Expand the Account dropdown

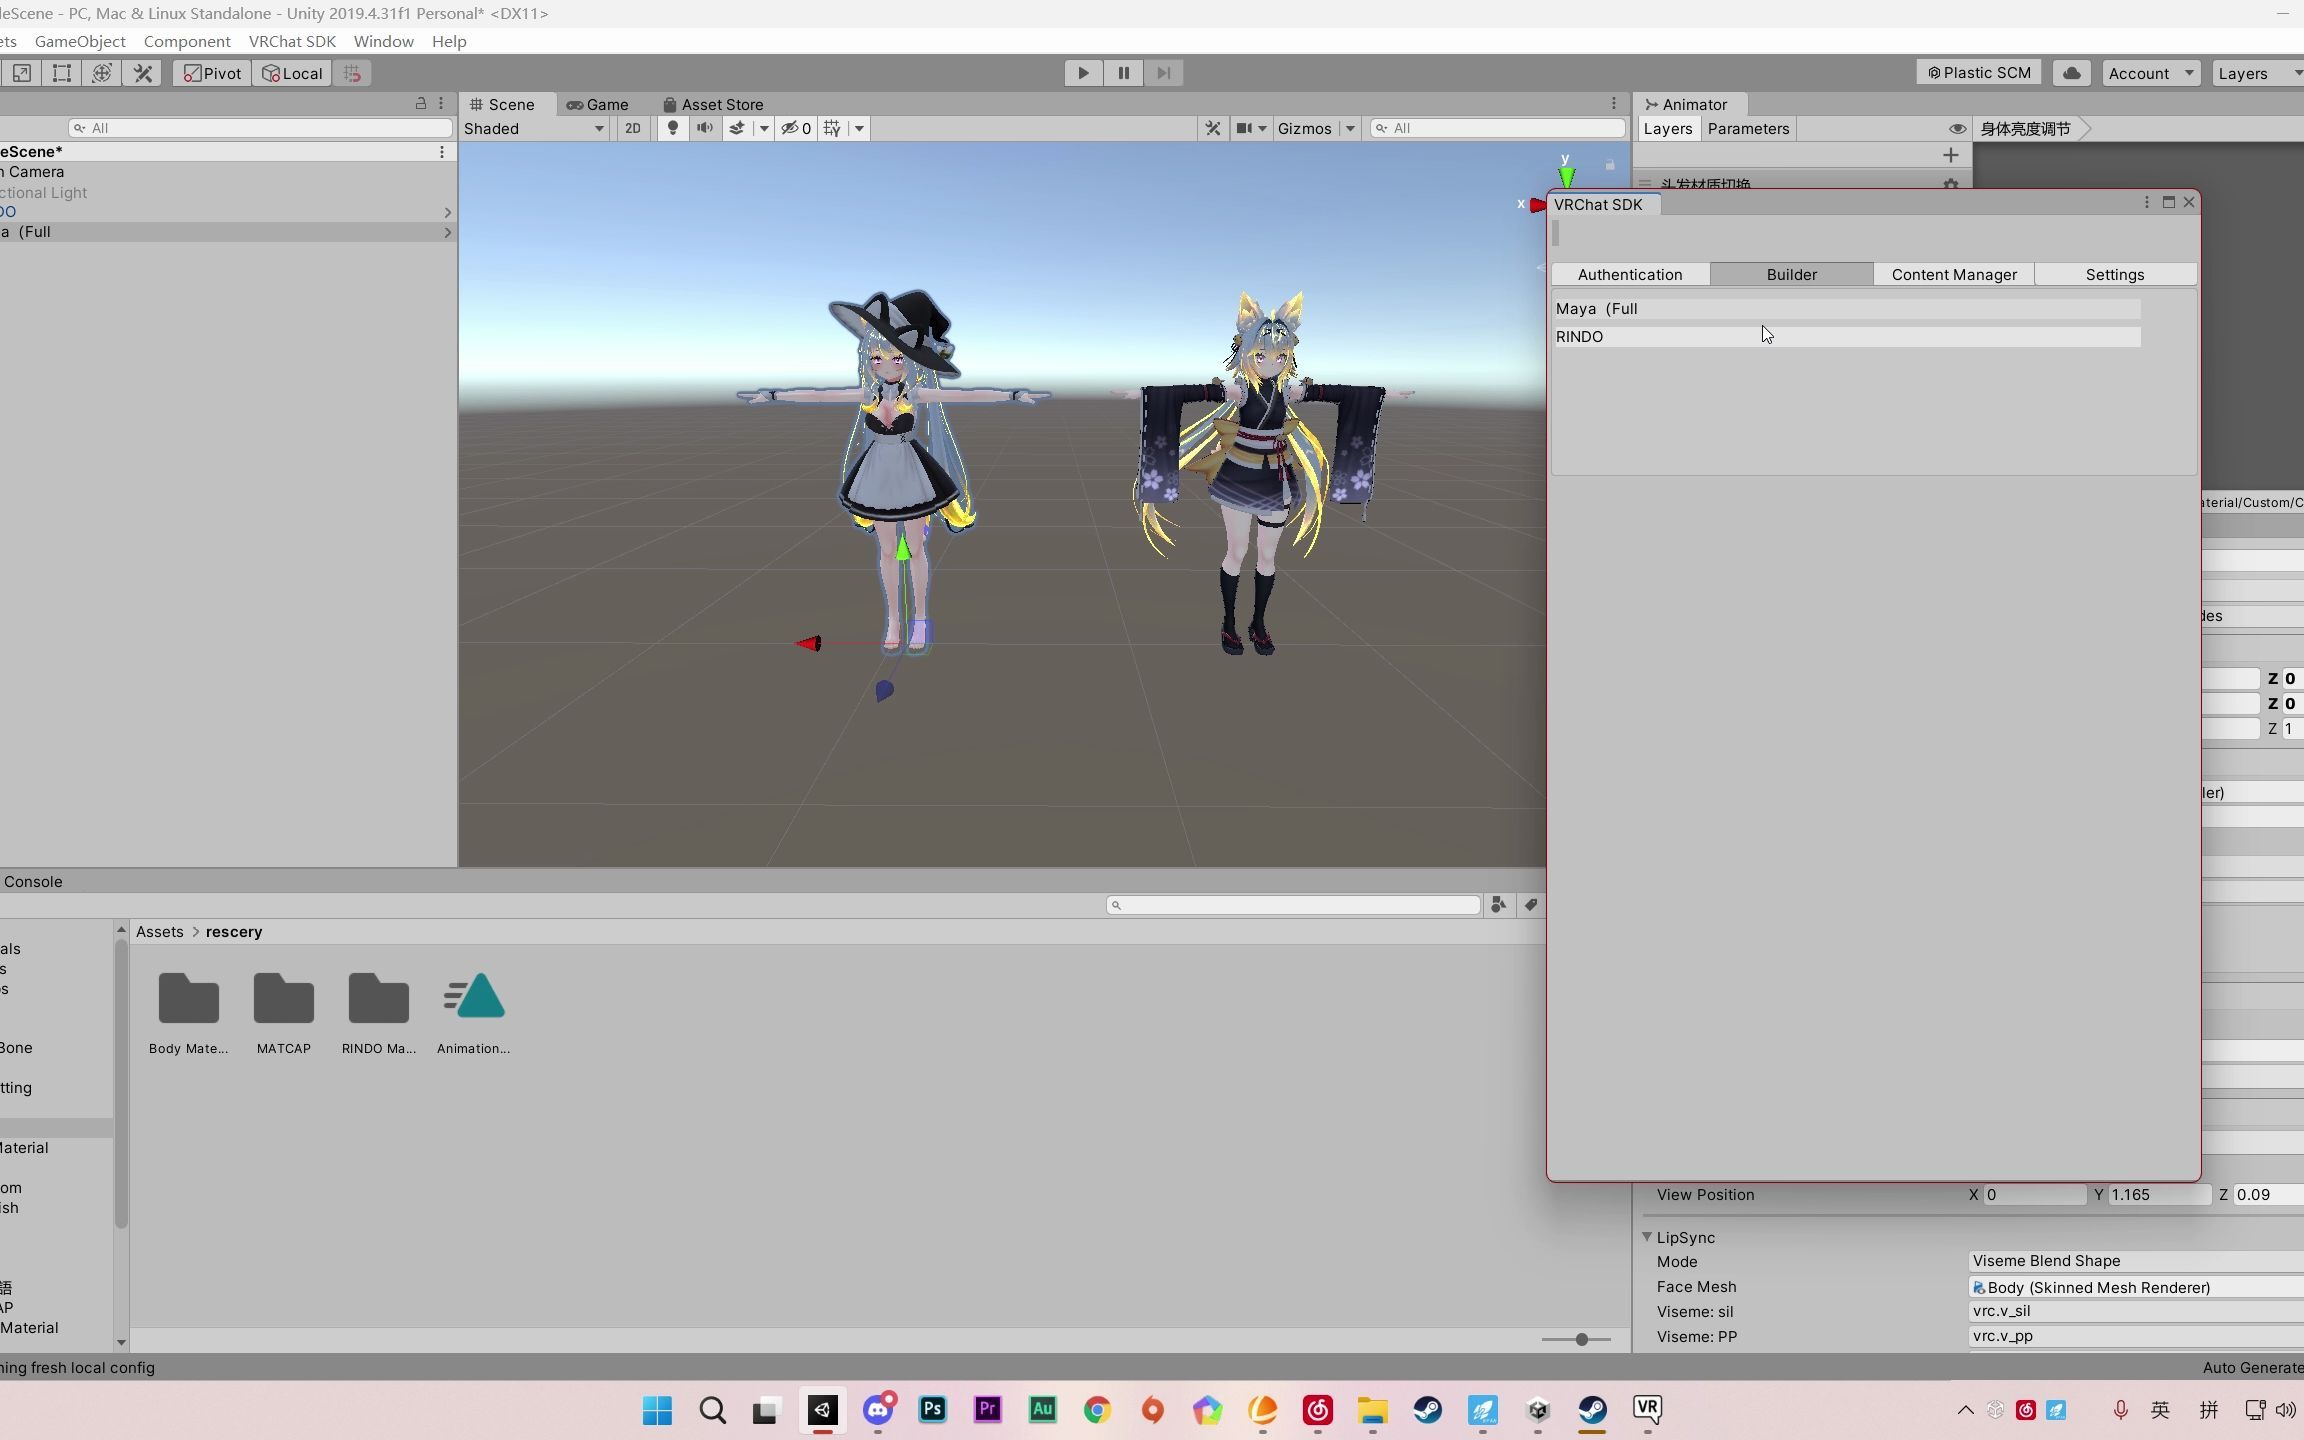click(x=2149, y=72)
